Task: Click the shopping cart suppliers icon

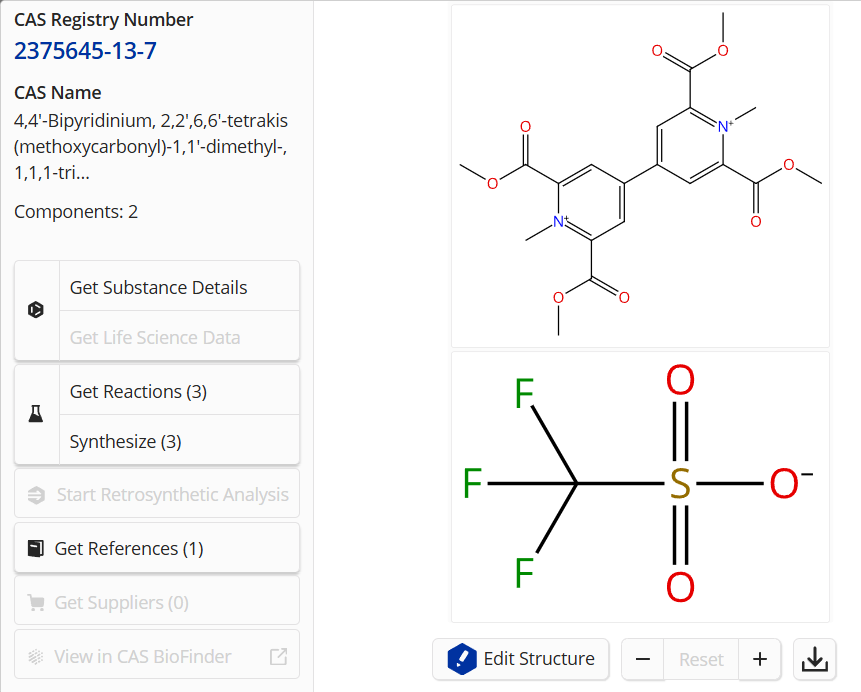Action: pyautogui.click(x=36, y=603)
